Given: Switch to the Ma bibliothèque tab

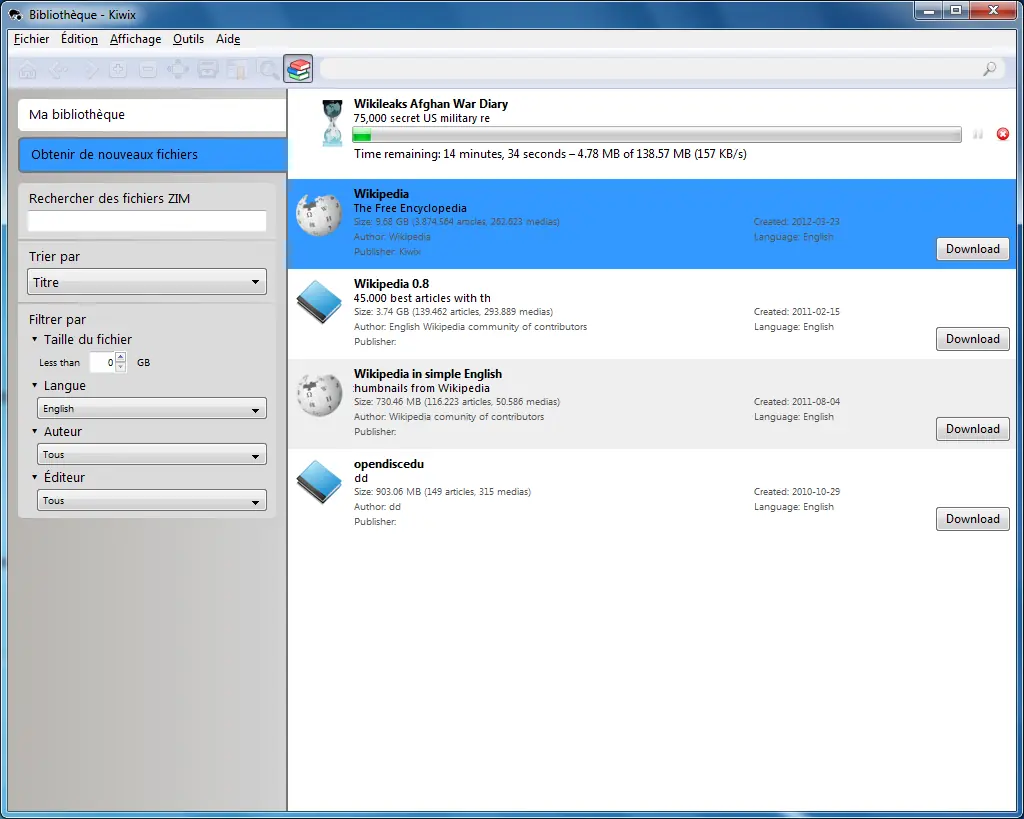Looking at the screenshot, I should (x=152, y=115).
